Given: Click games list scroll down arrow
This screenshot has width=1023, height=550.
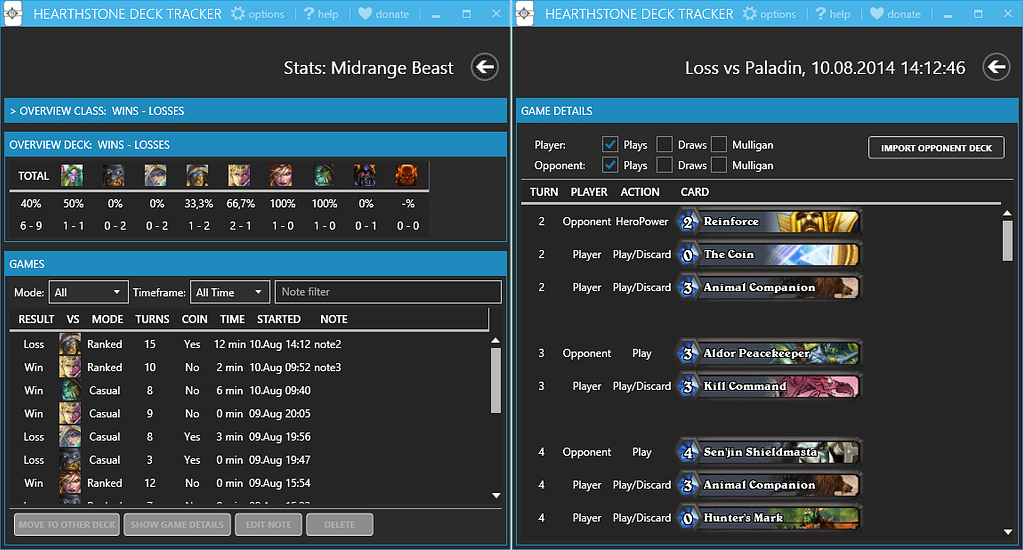Looking at the screenshot, I should click(496, 496).
